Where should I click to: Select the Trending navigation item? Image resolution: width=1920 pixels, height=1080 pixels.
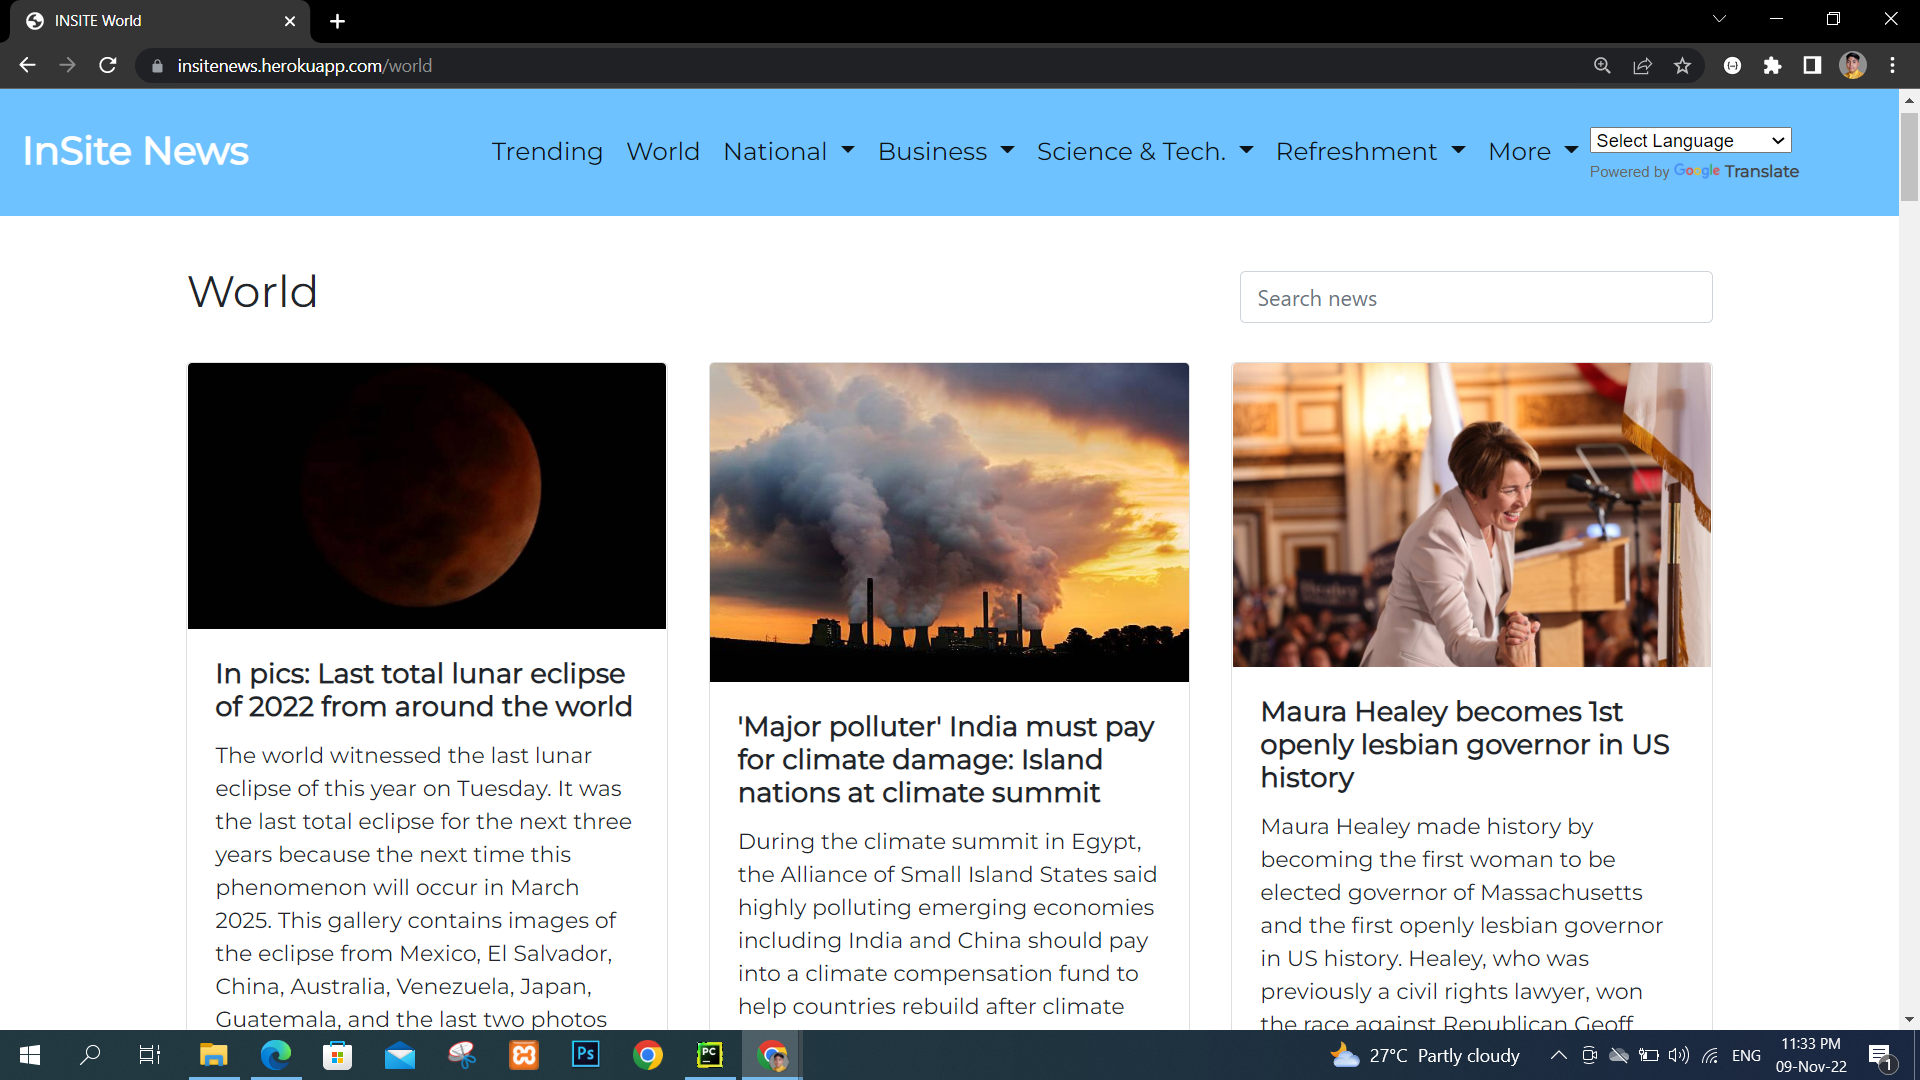pyautogui.click(x=547, y=151)
